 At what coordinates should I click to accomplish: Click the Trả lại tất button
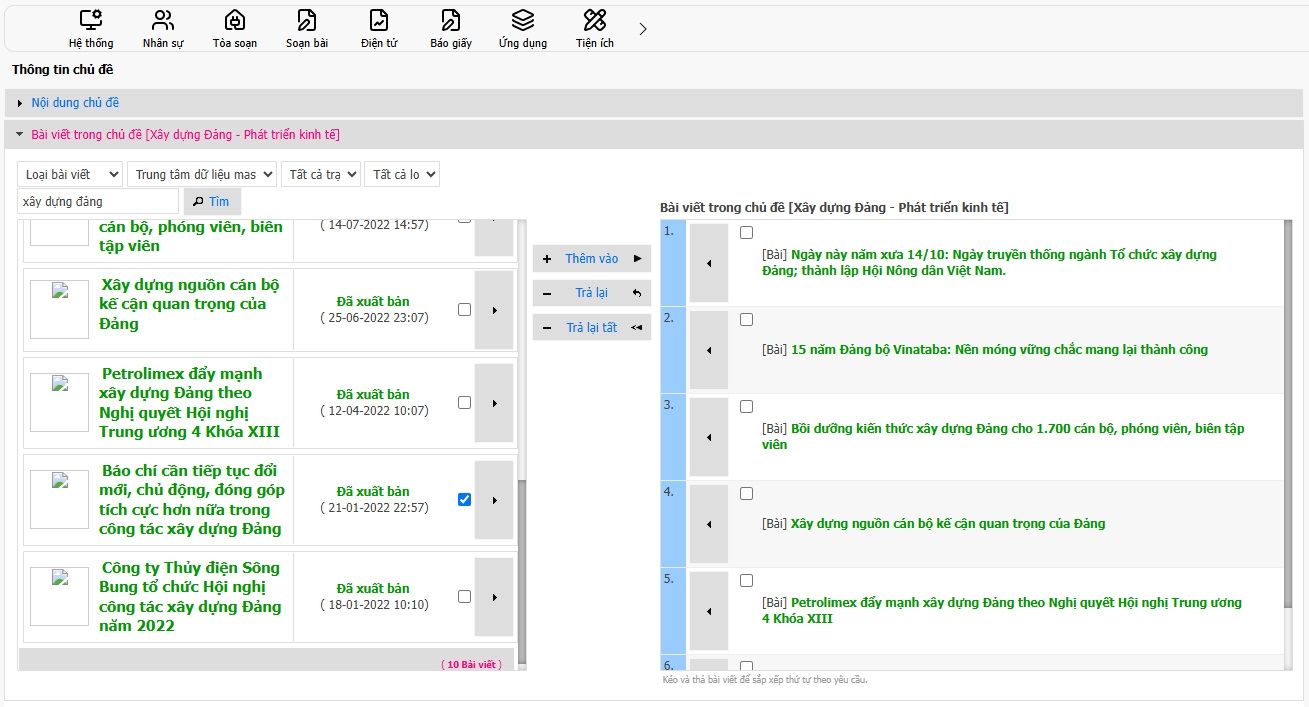pyautogui.click(x=592, y=327)
